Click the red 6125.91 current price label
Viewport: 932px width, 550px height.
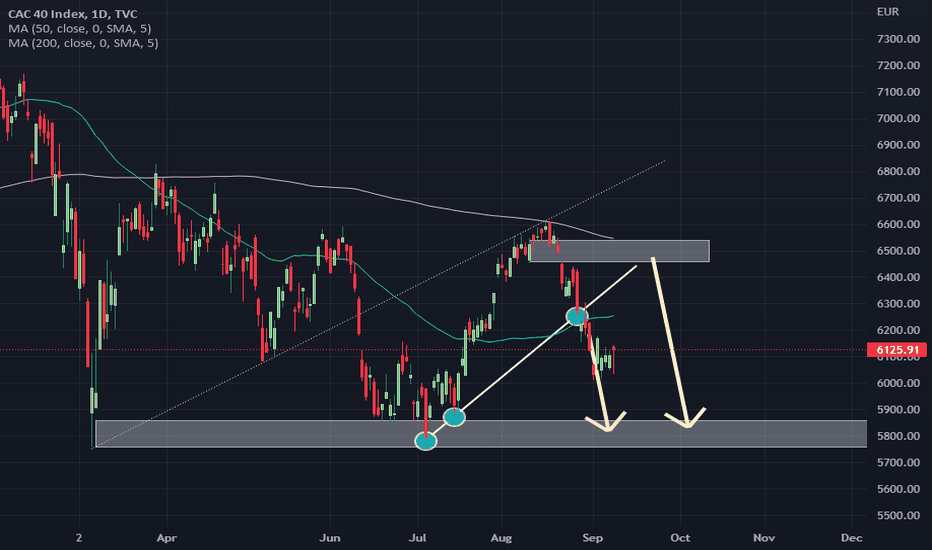(898, 350)
